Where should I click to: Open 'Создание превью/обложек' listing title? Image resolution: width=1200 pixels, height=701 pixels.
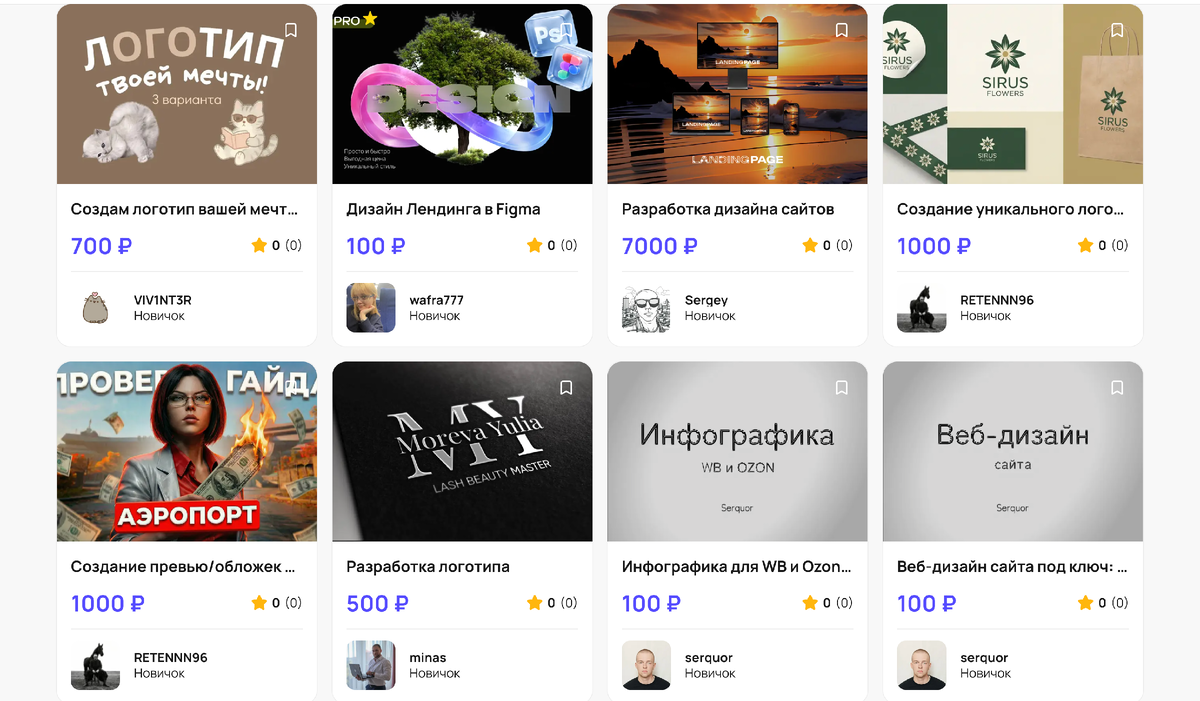pyautogui.click(x=183, y=567)
